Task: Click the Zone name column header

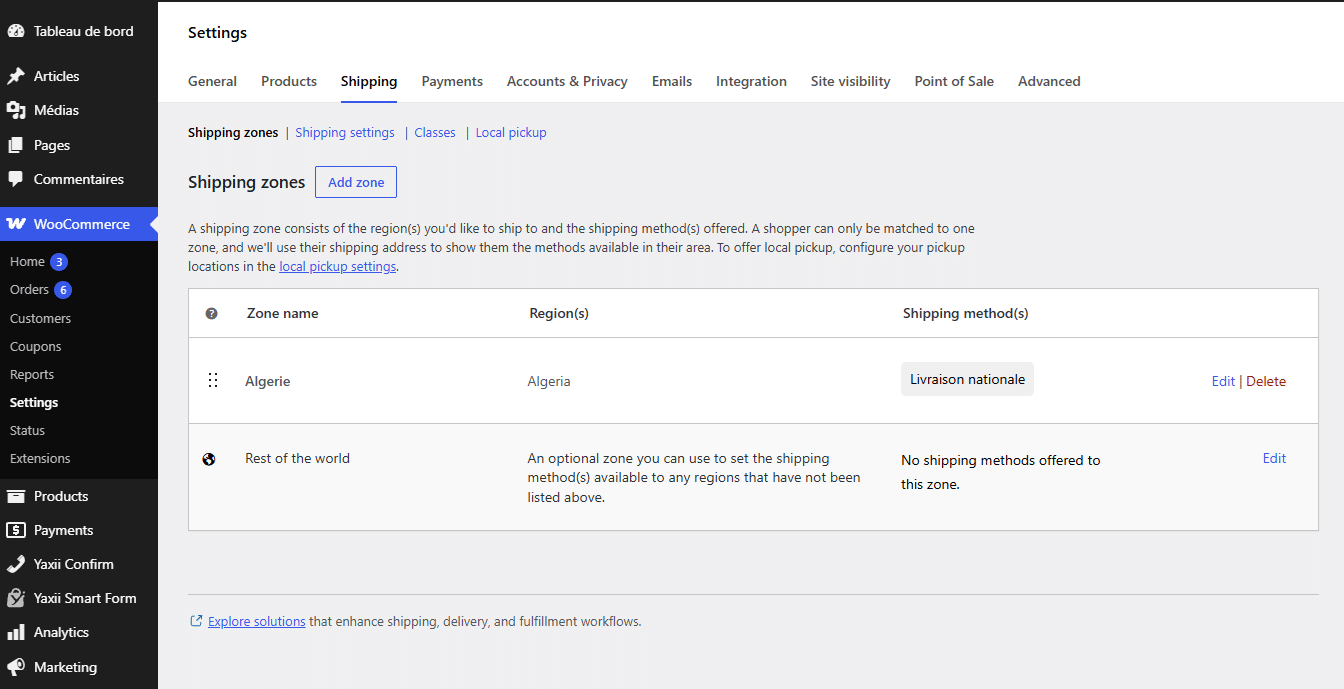Action: (283, 313)
